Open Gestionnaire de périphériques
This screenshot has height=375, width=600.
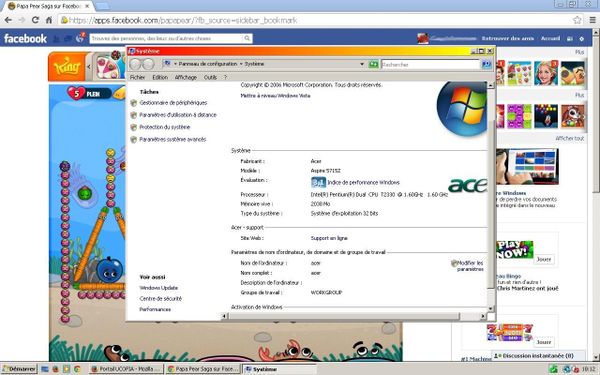(173, 103)
